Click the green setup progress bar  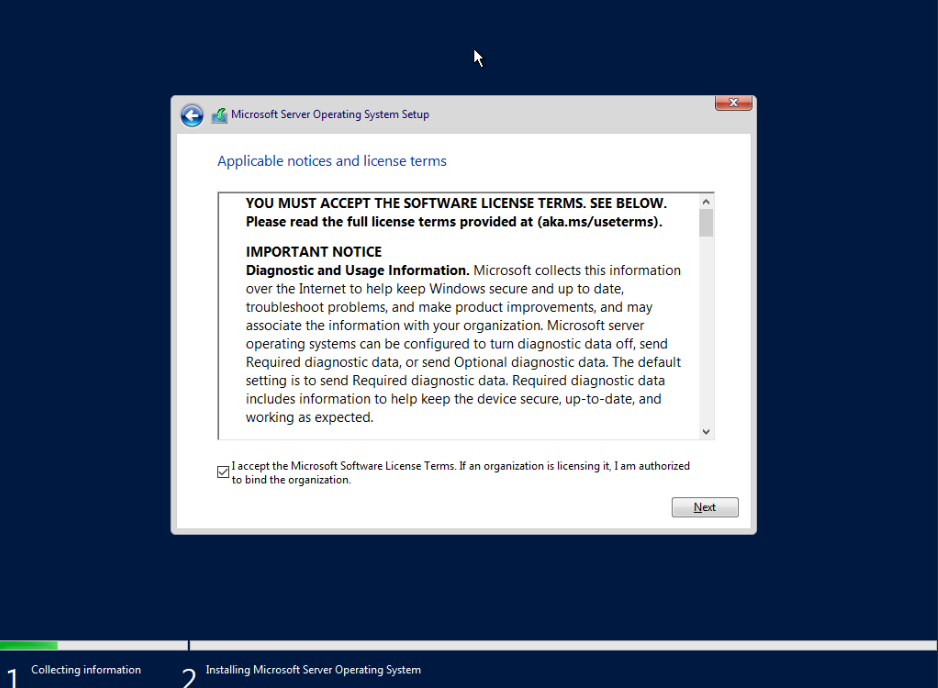29,646
